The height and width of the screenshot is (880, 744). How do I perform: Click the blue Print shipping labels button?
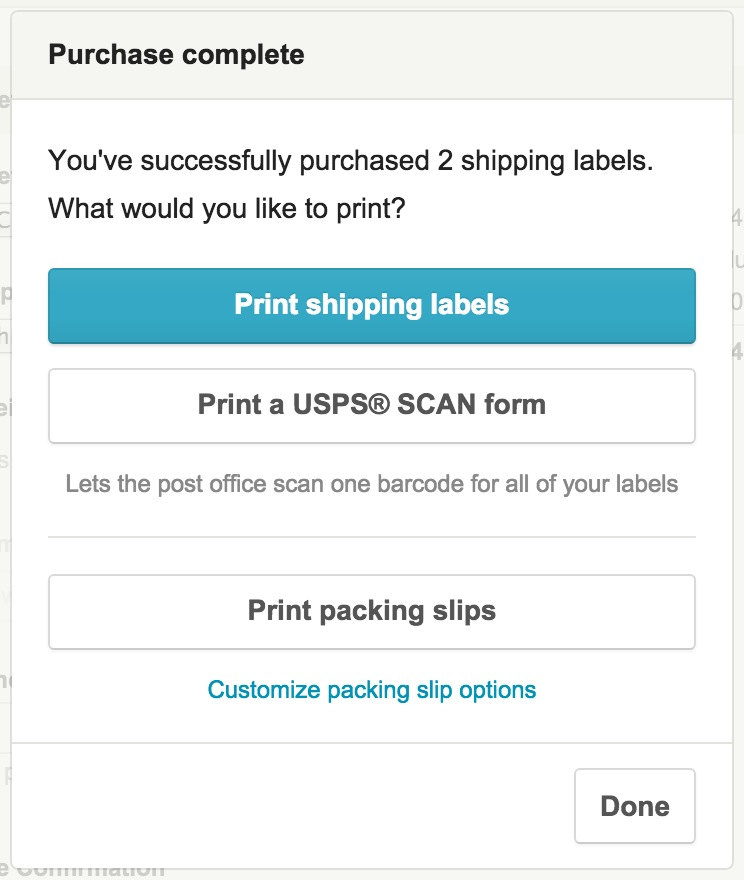(x=371, y=306)
